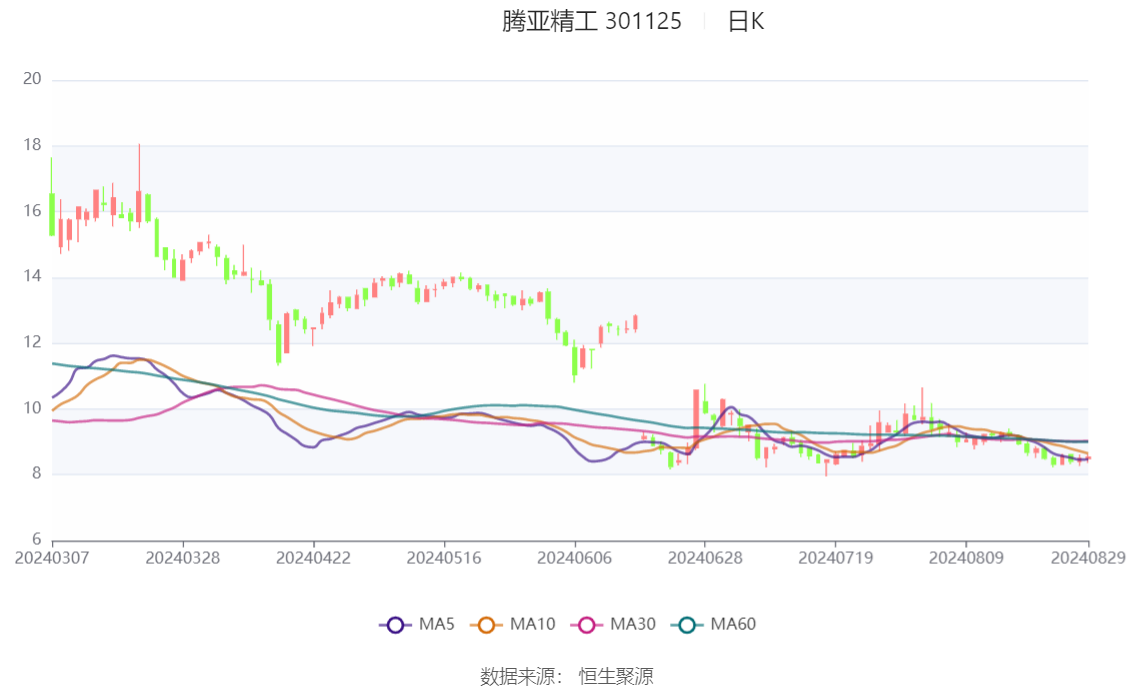Select the 20240307 date axis tick
1134x689 pixels.
tap(52, 558)
